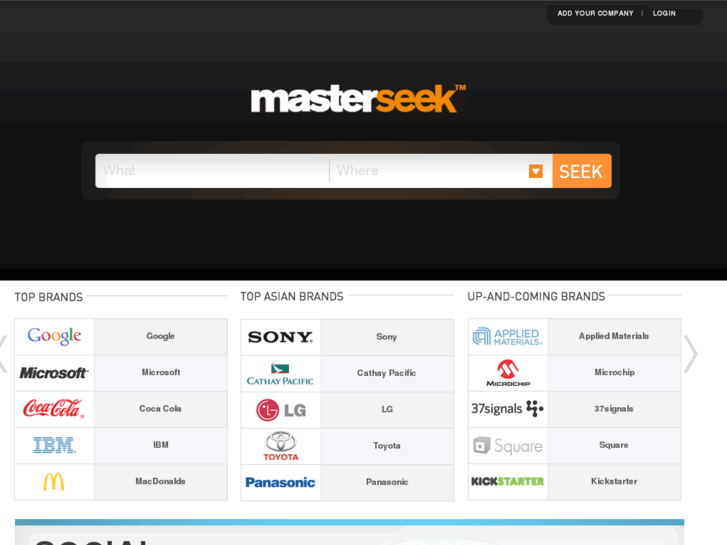Open the MacDonalds brand name link
Viewport: 727px width, 545px height.
[x=160, y=481]
